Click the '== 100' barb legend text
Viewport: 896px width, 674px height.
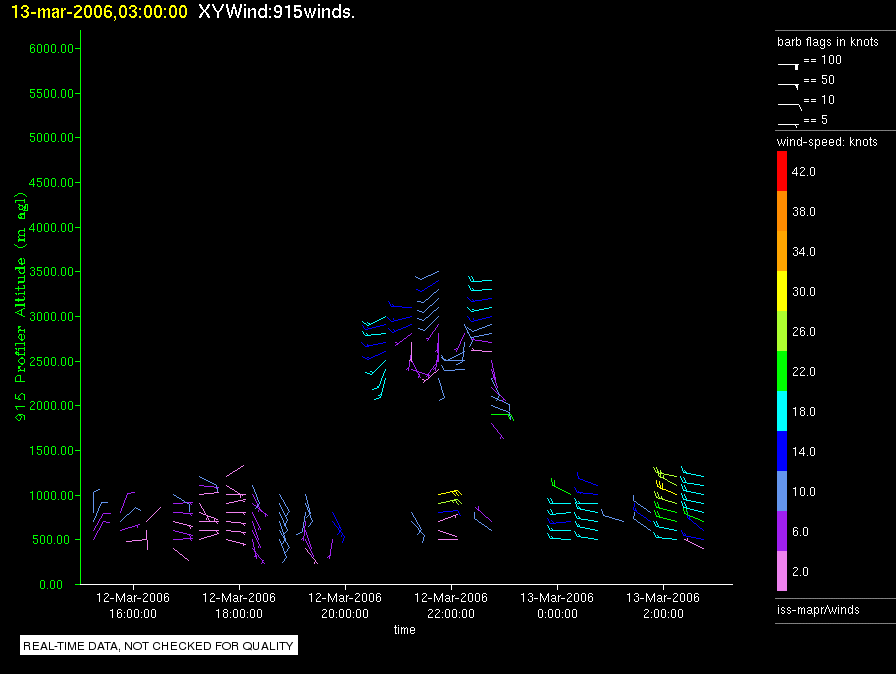pos(822,60)
